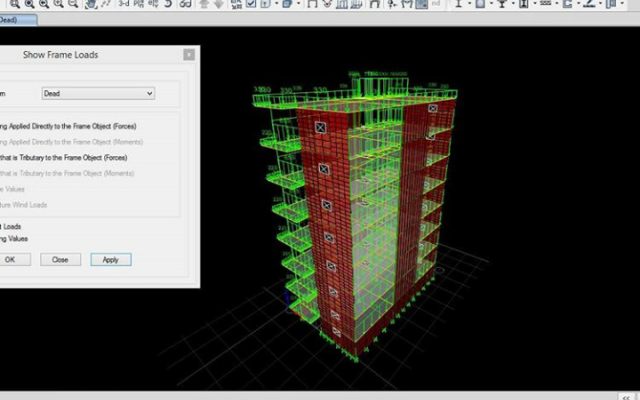
Task: Click 'Applied Directly to the Frame Object (Moments)' text
Action: 71,142
